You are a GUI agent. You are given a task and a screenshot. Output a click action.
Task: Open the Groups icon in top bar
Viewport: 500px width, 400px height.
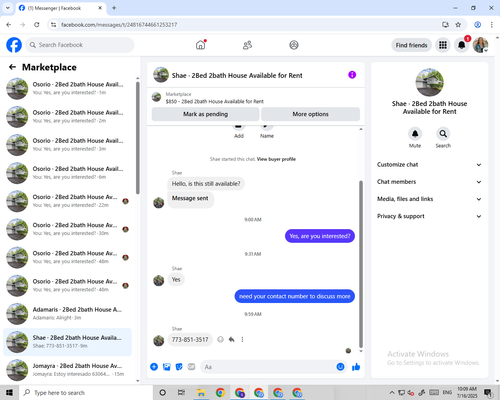point(294,45)
